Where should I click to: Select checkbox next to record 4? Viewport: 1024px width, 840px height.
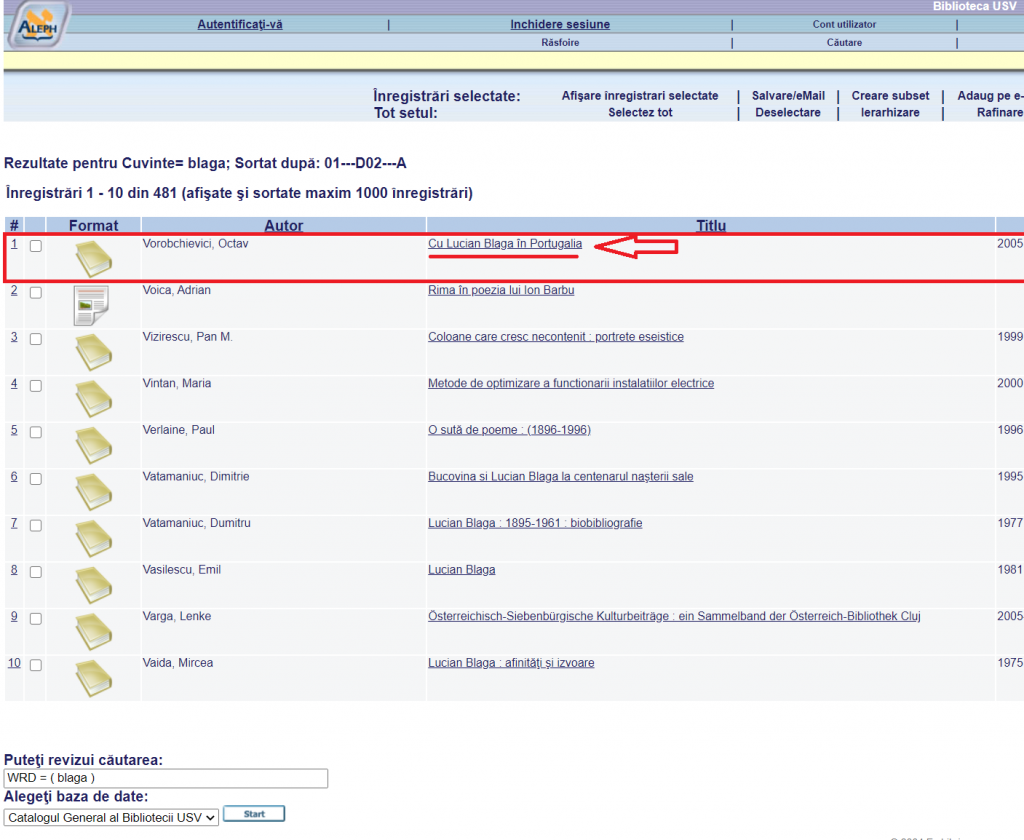point(36,386)
